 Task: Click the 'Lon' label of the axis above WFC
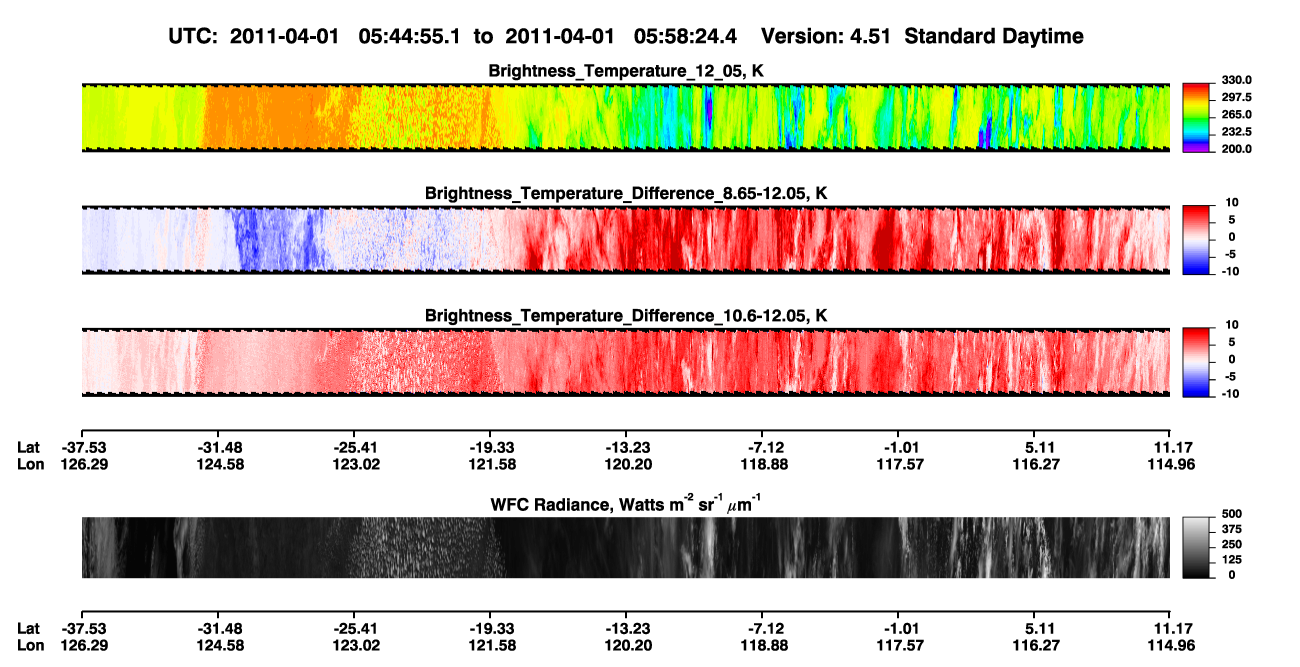(x=30, y=464)
